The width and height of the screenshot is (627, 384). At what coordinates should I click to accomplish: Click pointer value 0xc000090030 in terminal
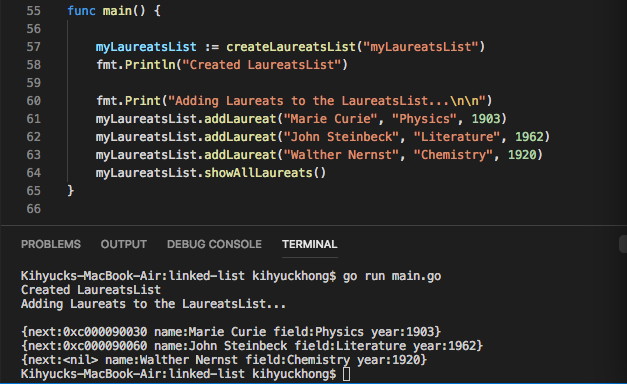(x=105, y=332)
